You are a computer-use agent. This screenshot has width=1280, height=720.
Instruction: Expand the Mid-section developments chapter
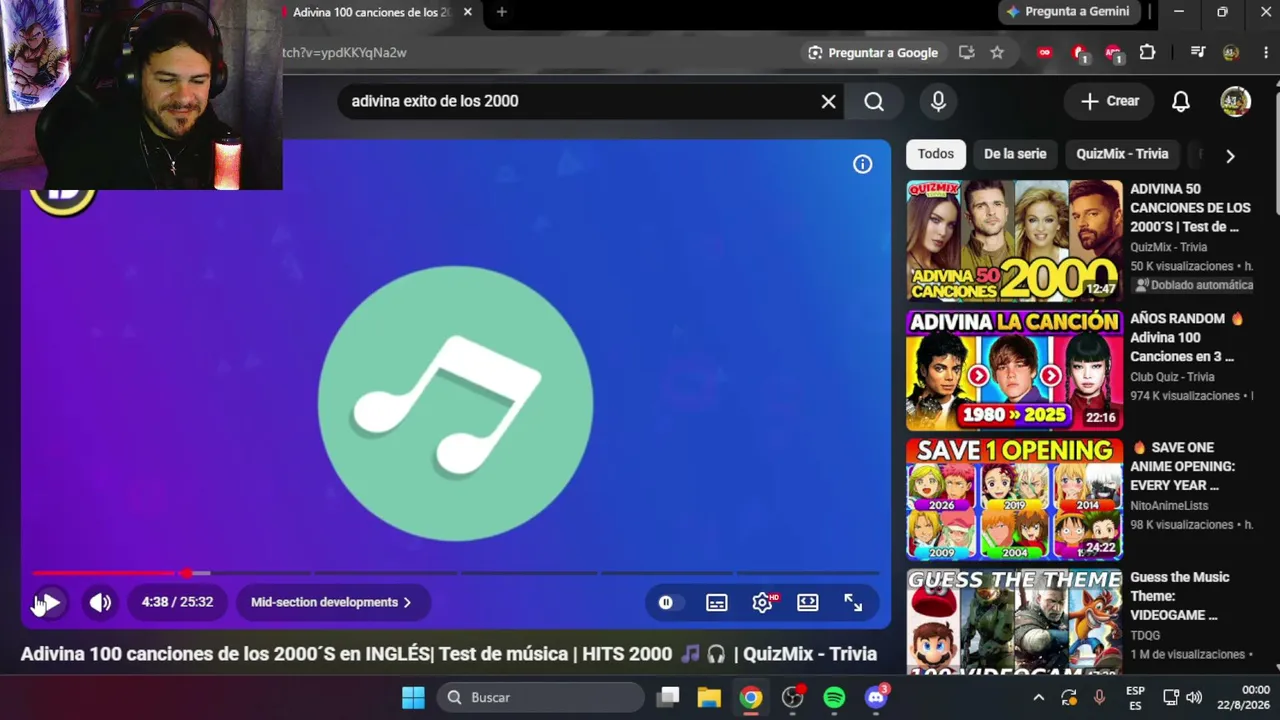pos(331,602)
